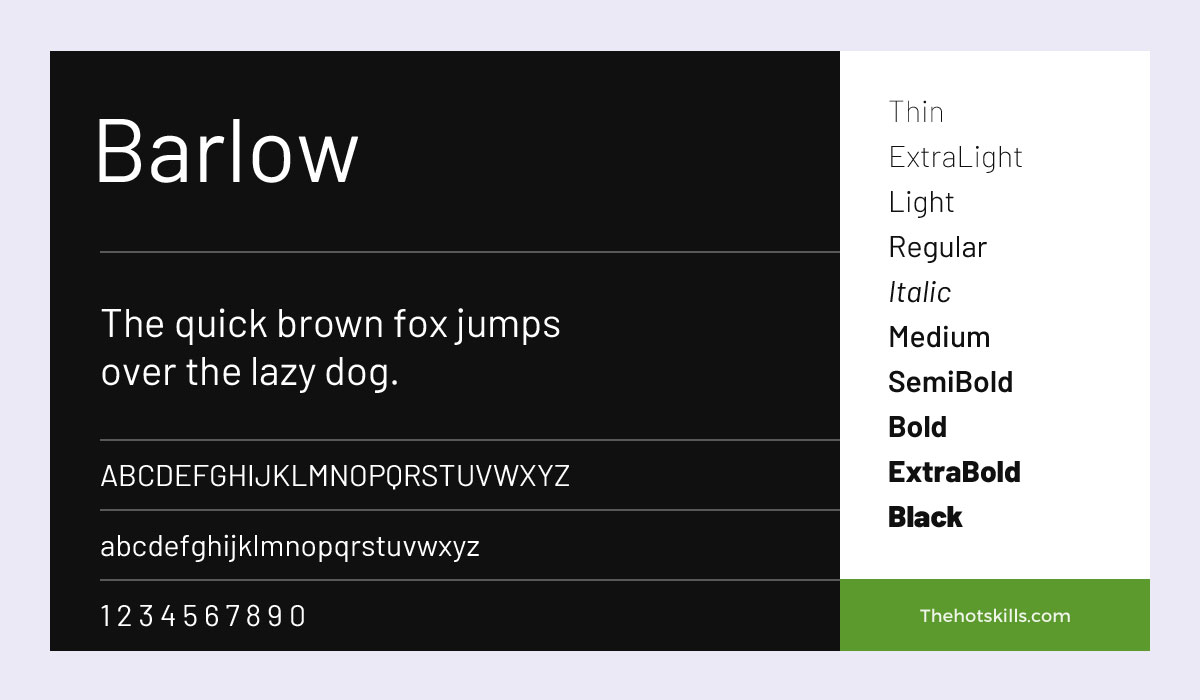Screen dimensions: 1200x700
Task: Choose the ExtraBold weight label
Action: 954,472
